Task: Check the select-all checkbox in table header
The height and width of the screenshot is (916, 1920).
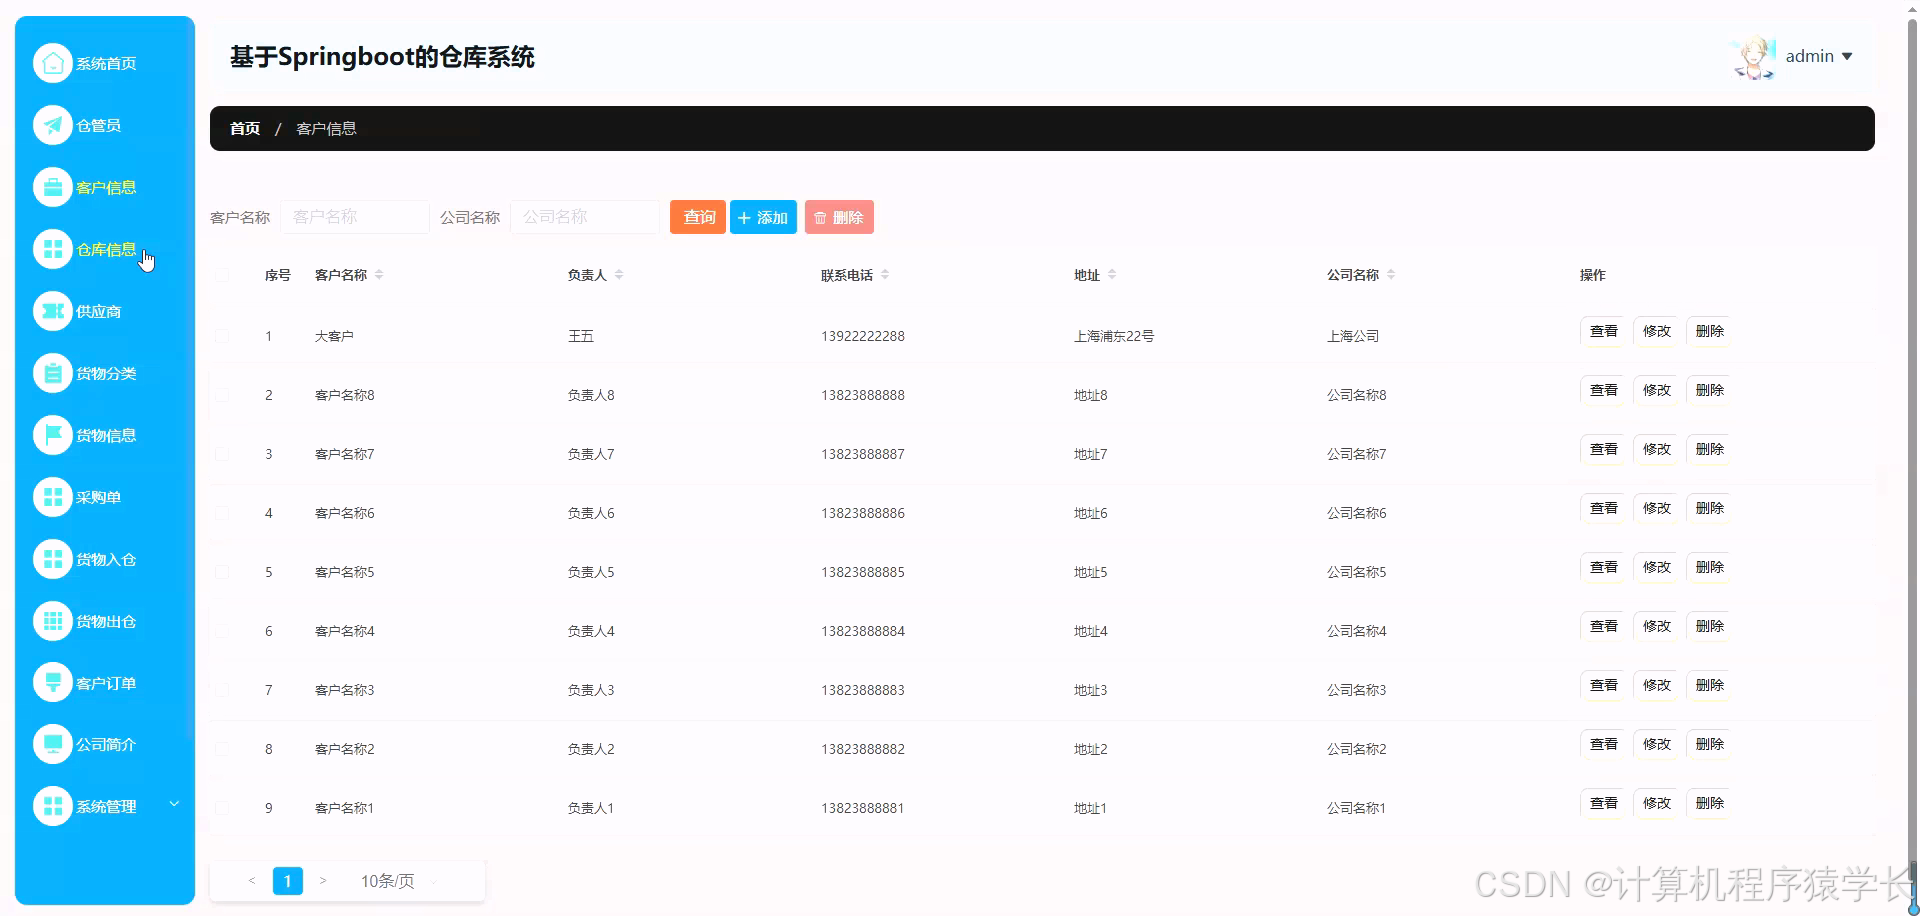Action: 222,275
